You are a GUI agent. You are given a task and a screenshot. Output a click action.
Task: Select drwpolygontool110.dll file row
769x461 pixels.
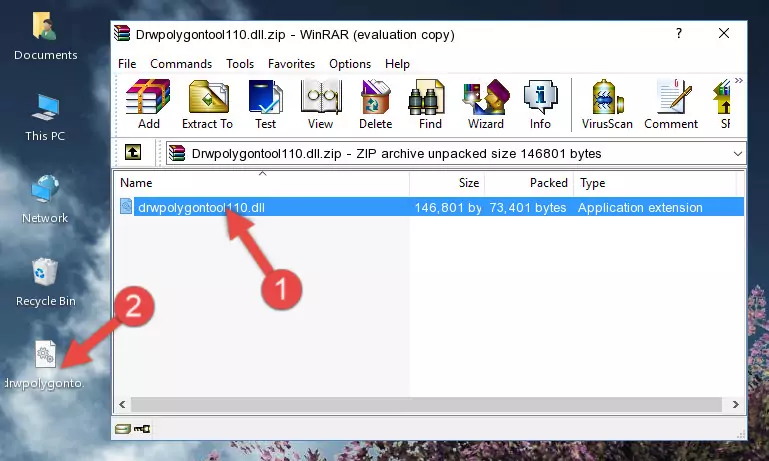coord(430,207)
